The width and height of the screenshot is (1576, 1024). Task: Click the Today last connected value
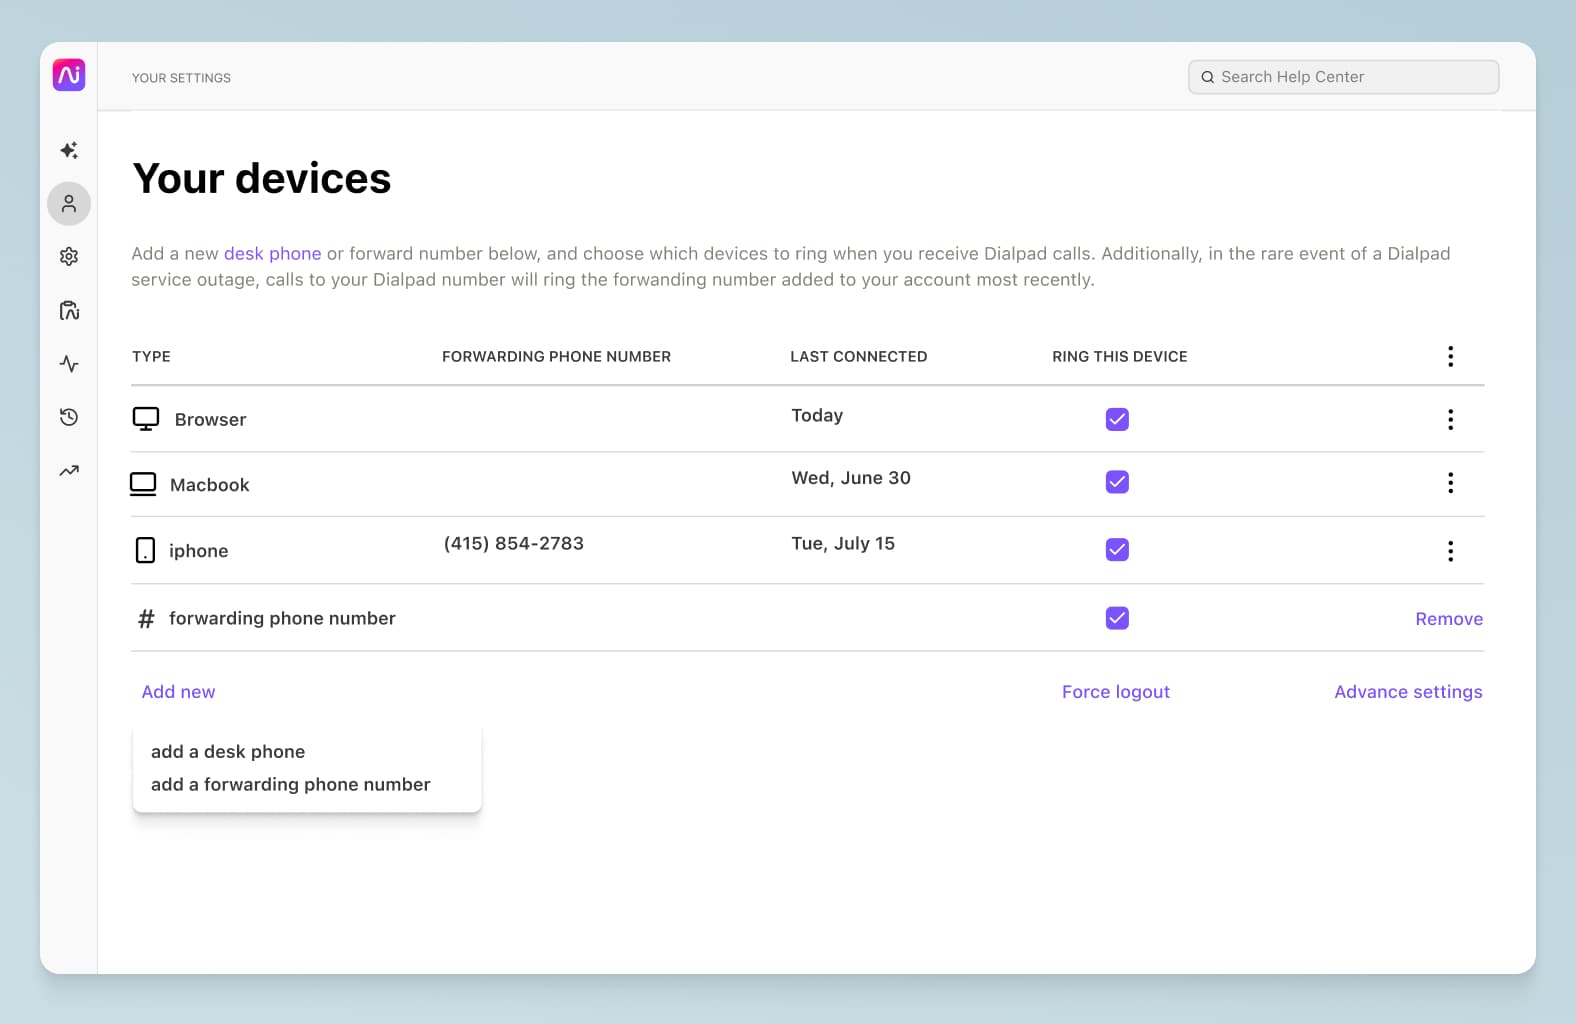pyautogui.click(x=817, y=416)
